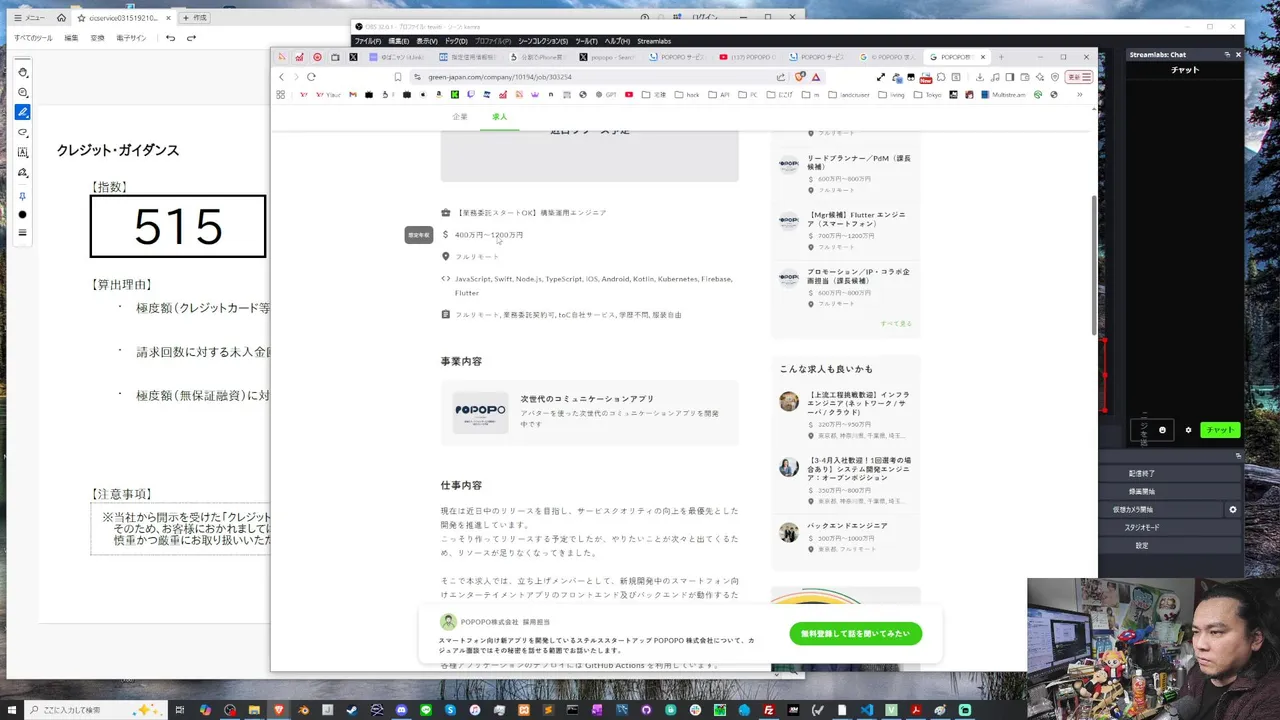Viewport: 1280px width, 720px height.
Task: Go back in the browser
Action: (x=281, y=77)
